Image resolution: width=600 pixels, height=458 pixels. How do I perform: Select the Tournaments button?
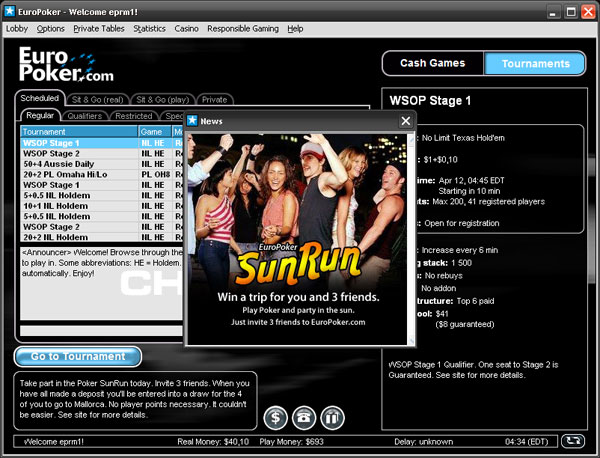[x=535, y=64]
